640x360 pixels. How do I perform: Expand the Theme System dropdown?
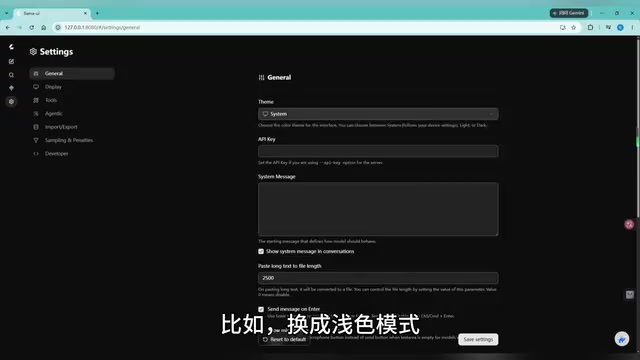pyautogui.click(x=378, y=114)
